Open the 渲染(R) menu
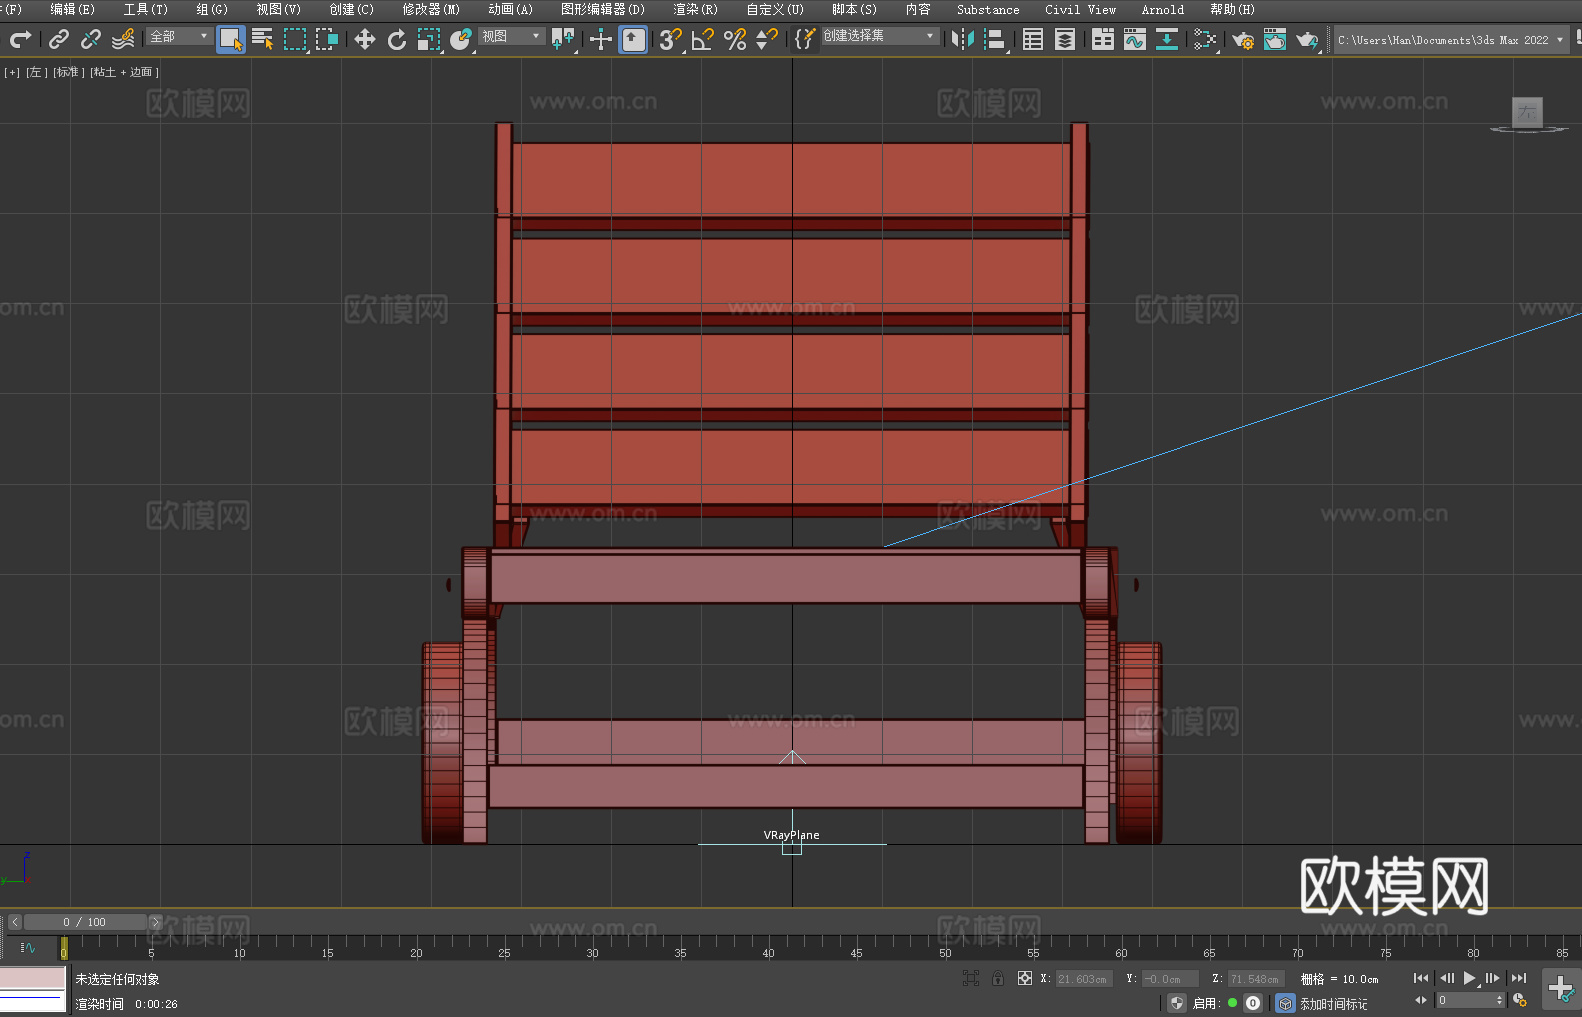The width and height of the screenshot is (1582, 1017). [x=695, y=10]
